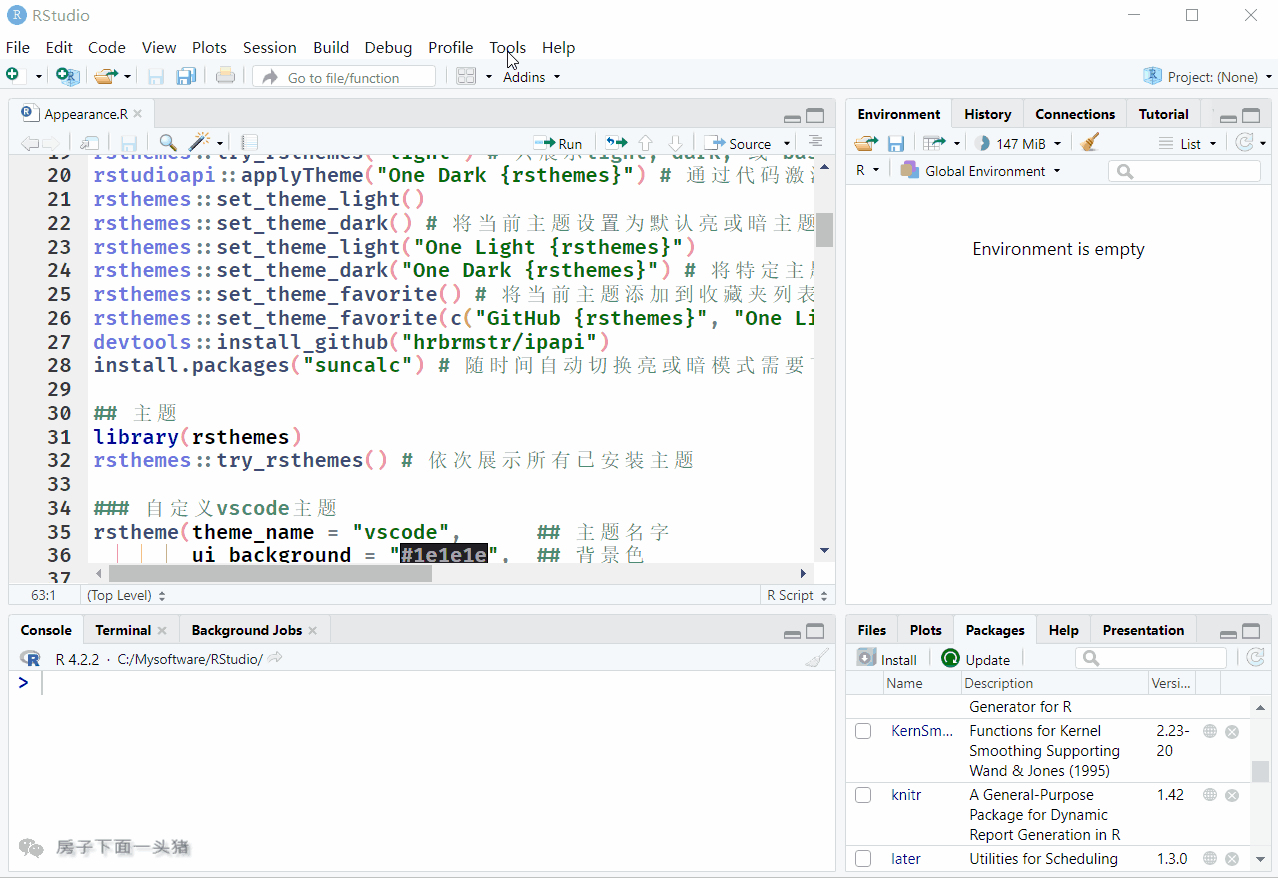Screen dimensions: 1278x878
Task: Click the Load workspace icon in Environment pane
Action: point(865,143)
